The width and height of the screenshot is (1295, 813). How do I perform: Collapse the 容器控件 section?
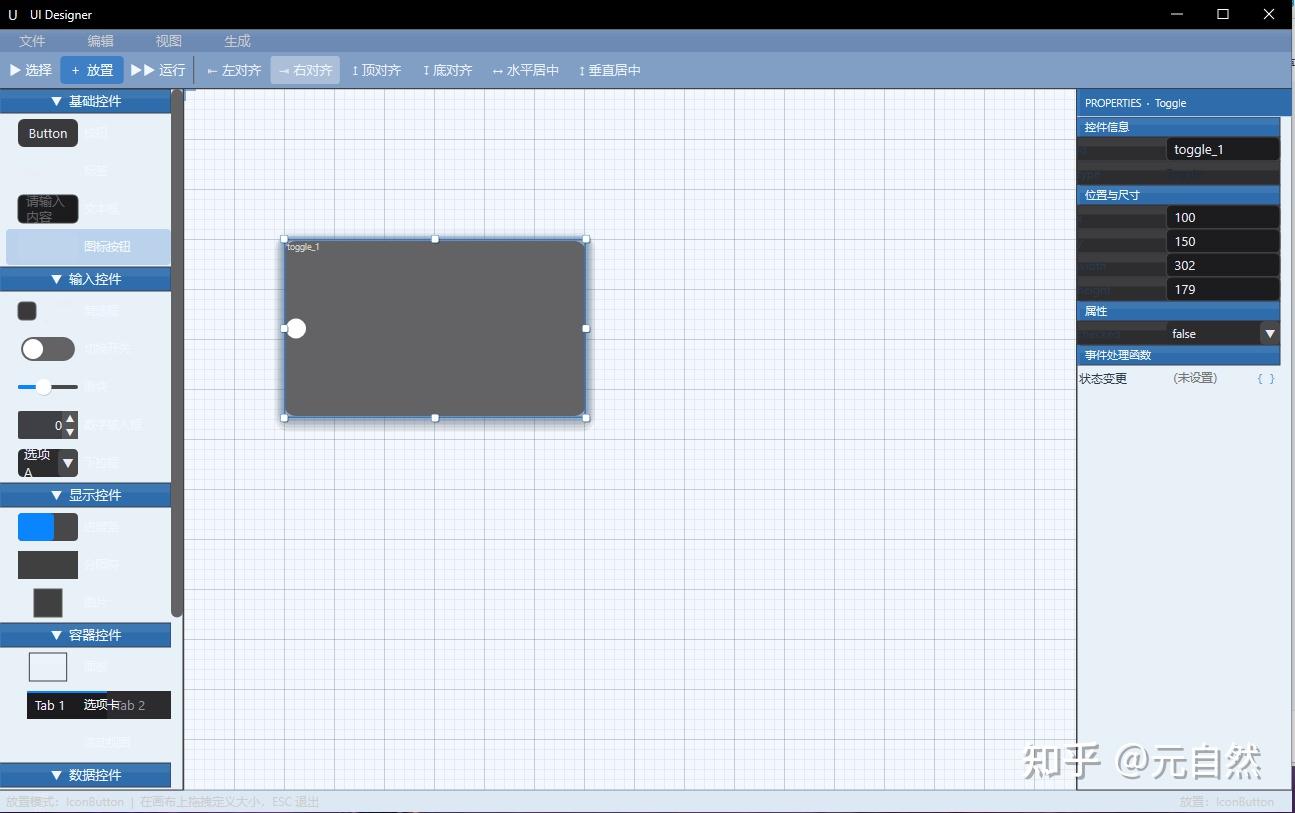[x=86, y=635]
